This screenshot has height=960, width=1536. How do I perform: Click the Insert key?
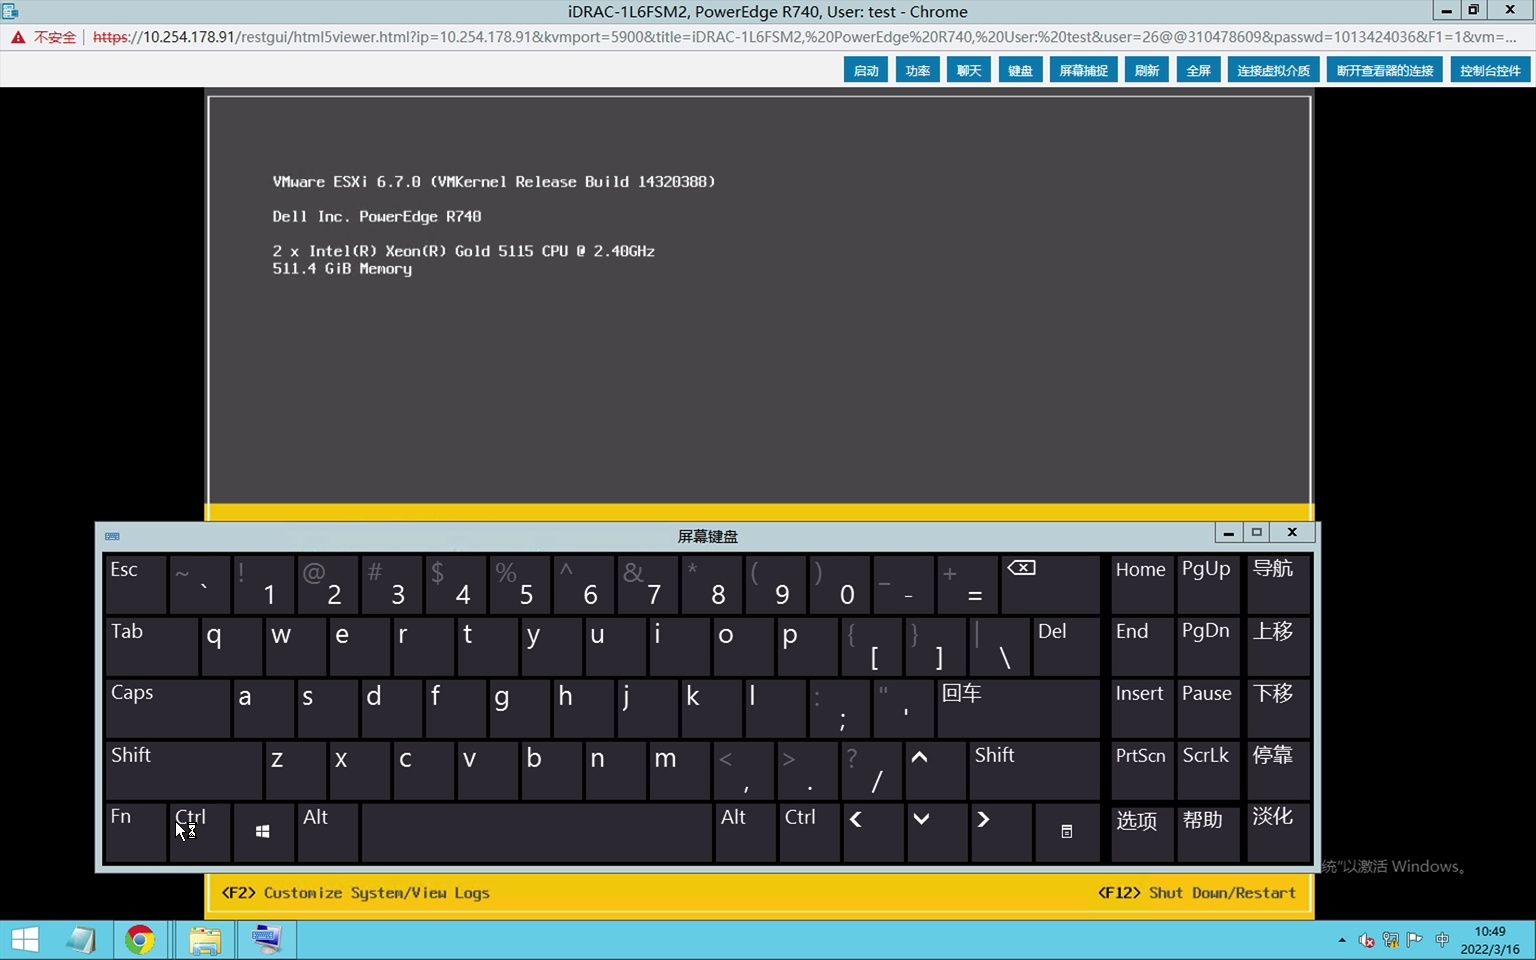(x=1142, y=708)
